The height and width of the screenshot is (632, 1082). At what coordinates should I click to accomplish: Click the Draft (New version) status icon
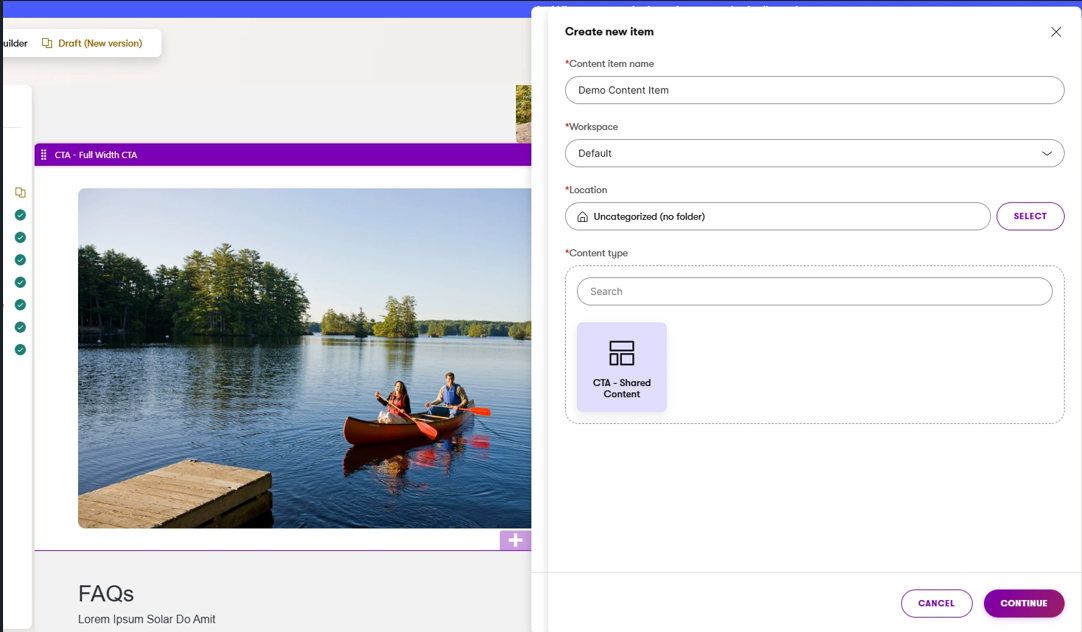pos(47,44)
